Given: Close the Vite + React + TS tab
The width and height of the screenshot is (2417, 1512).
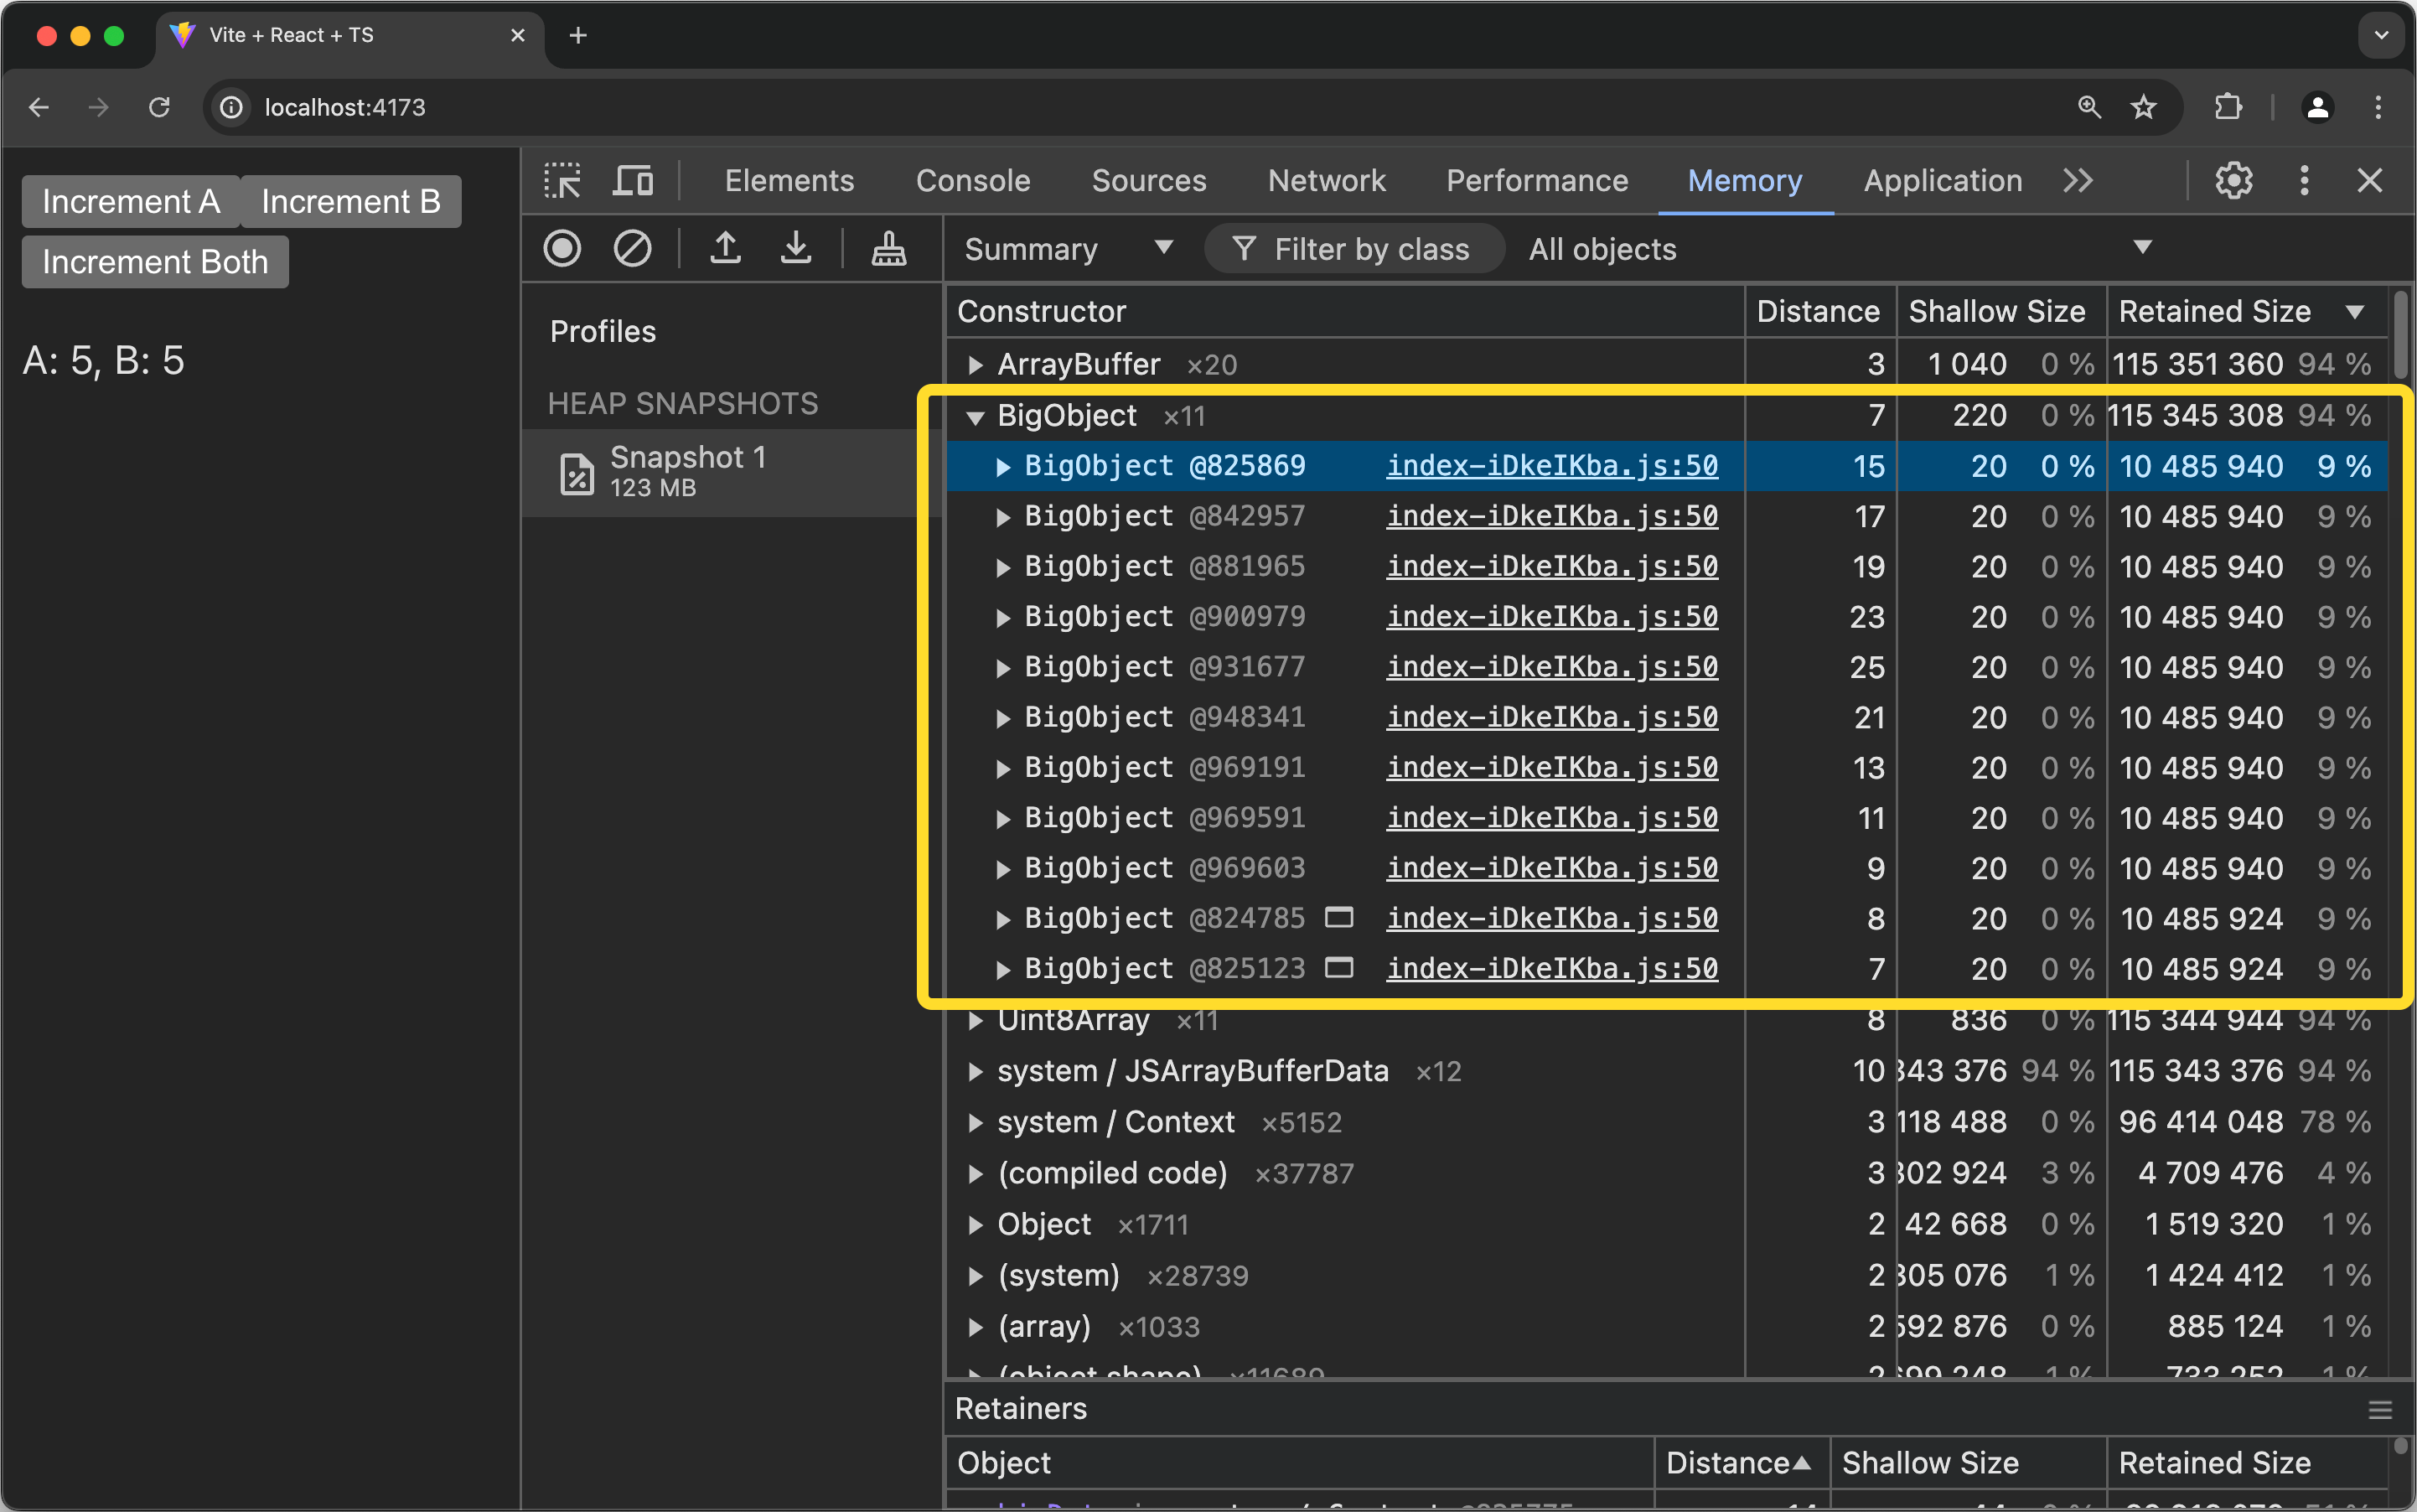Looking at the screenshot, I should point(518,36).
